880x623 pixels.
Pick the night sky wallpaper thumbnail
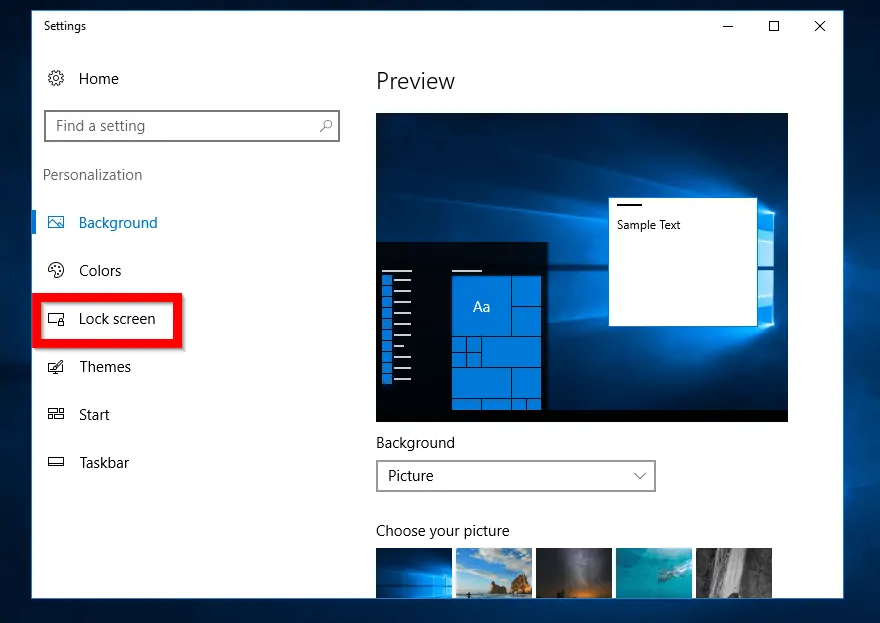click(x=573, y=573)
